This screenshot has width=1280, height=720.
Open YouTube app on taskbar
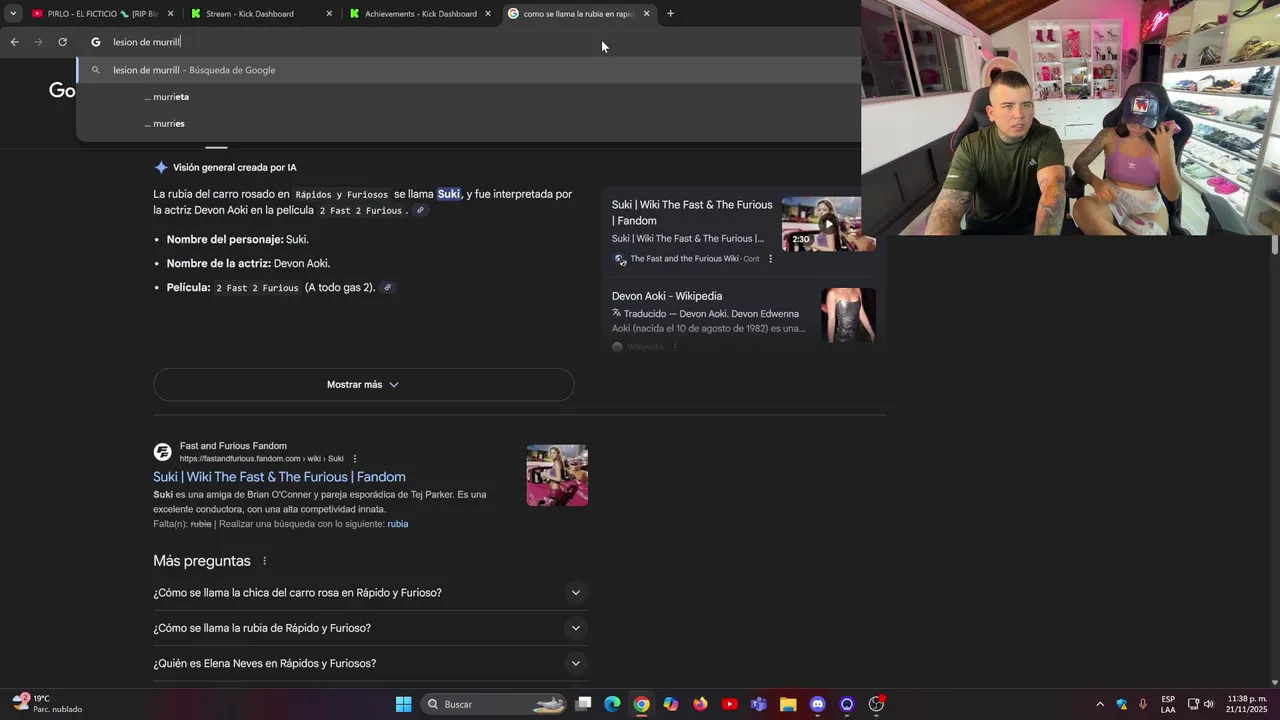click(x=730, y=704)
